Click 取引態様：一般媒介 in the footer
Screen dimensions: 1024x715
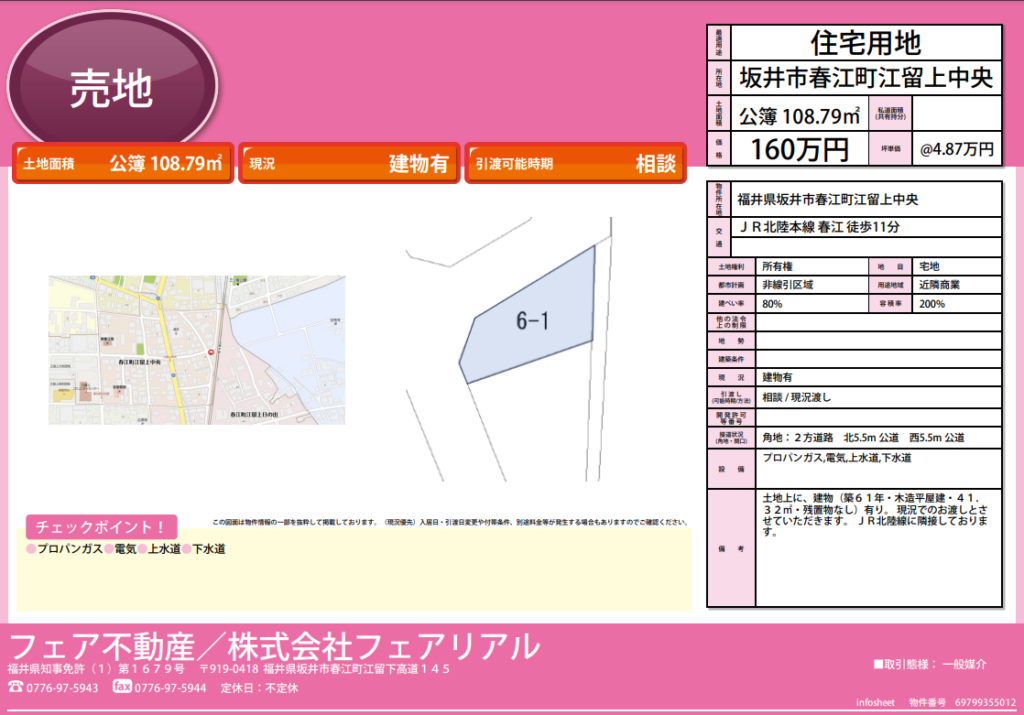click(931, 664)
